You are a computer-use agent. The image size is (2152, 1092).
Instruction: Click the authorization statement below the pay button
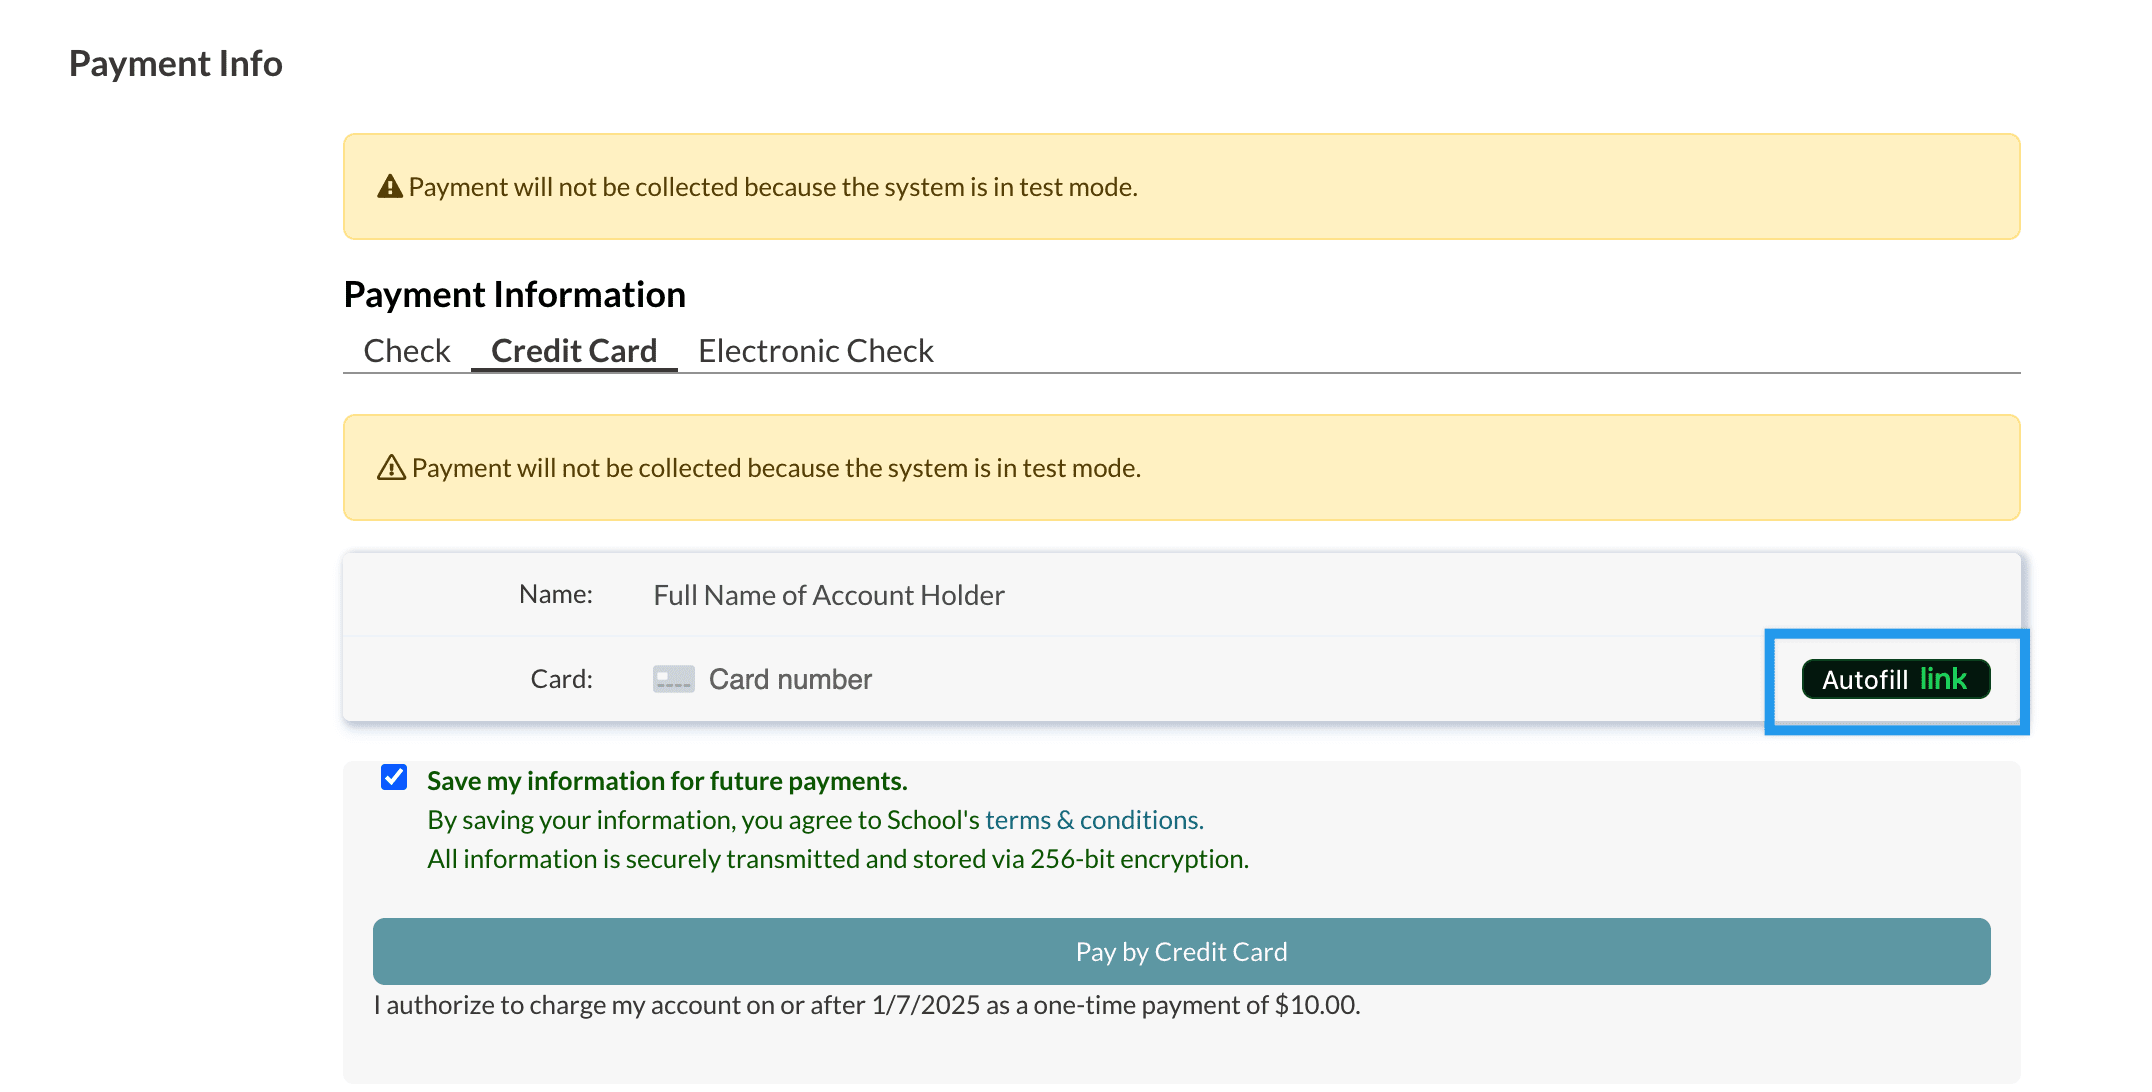click(867, 1005)
